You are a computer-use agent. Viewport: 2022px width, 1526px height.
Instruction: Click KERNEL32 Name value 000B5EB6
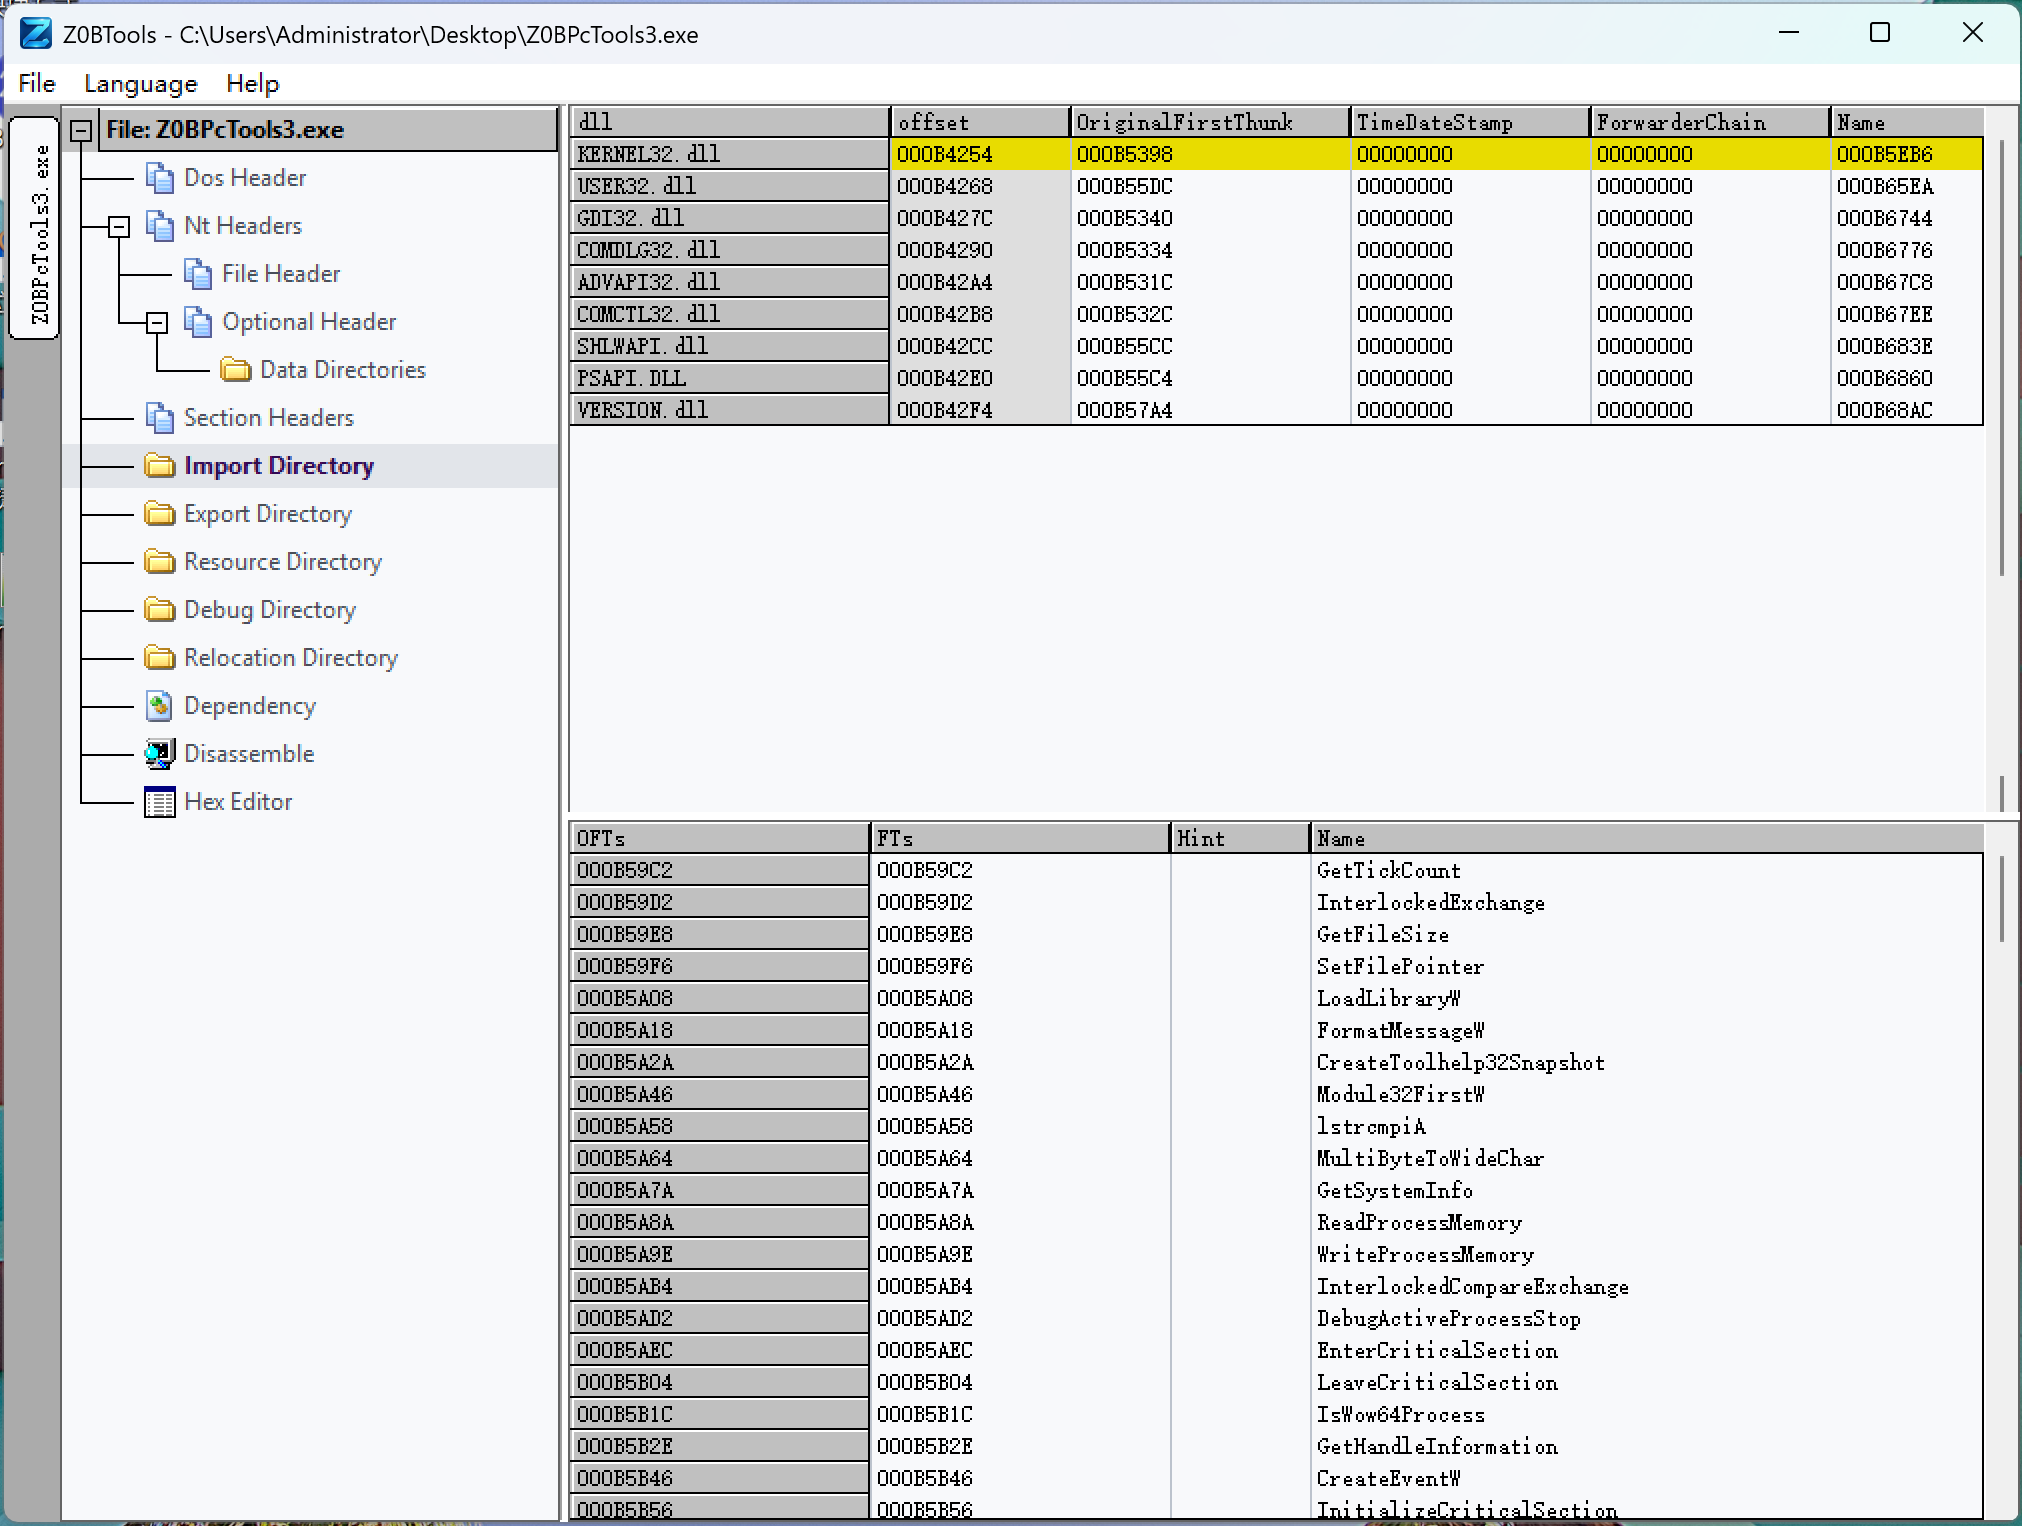[x=1884, y=154]
